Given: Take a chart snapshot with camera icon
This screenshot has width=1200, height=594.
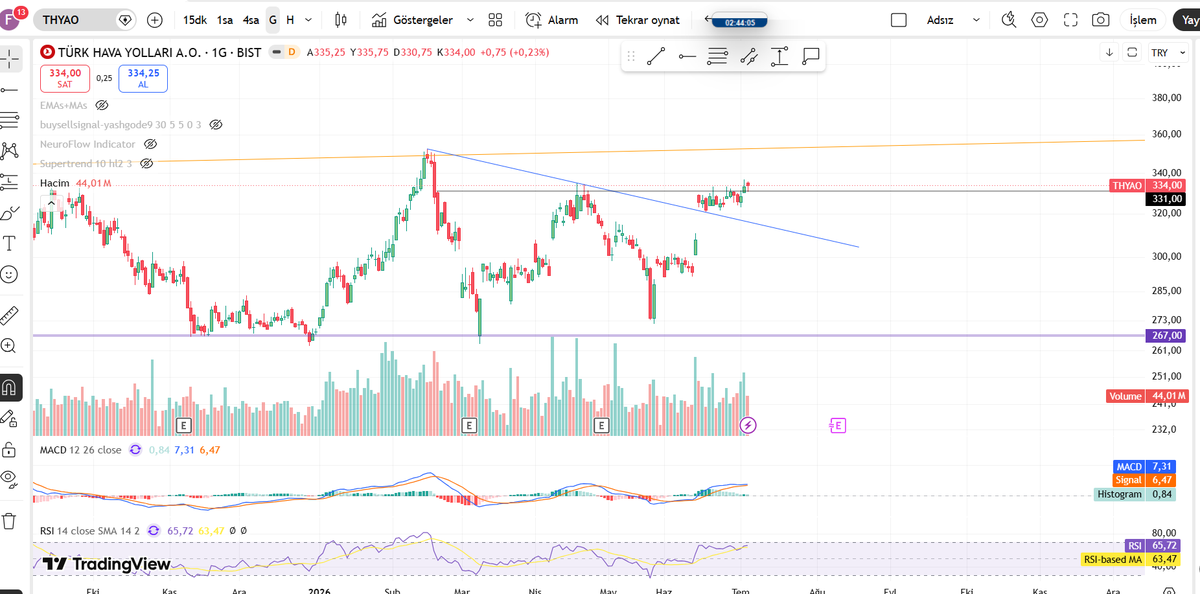Looking at the screenshot, I should pos(1101,20).
